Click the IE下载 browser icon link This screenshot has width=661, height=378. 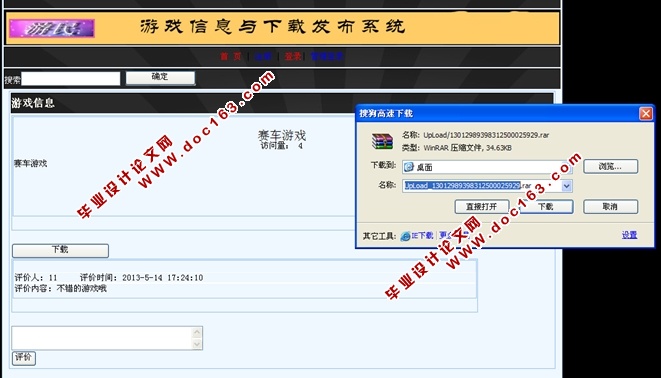(417, 236)
